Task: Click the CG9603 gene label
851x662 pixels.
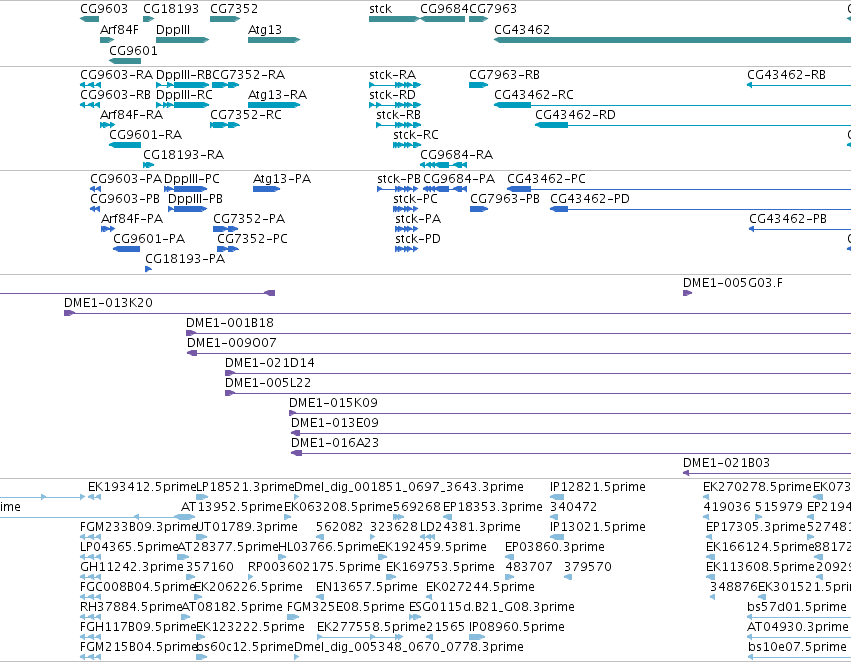Action: pyautogui.click(x=104, y=9)
